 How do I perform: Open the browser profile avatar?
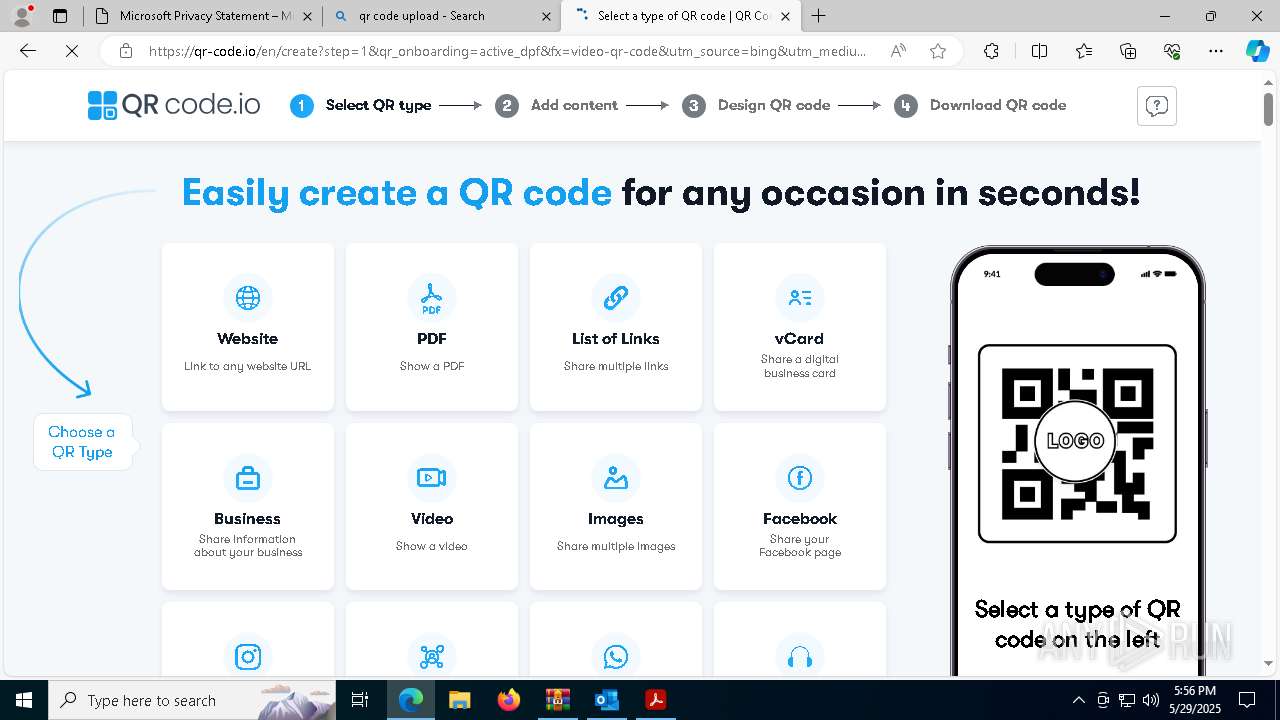pyautogui.click(x=22, y=16)
